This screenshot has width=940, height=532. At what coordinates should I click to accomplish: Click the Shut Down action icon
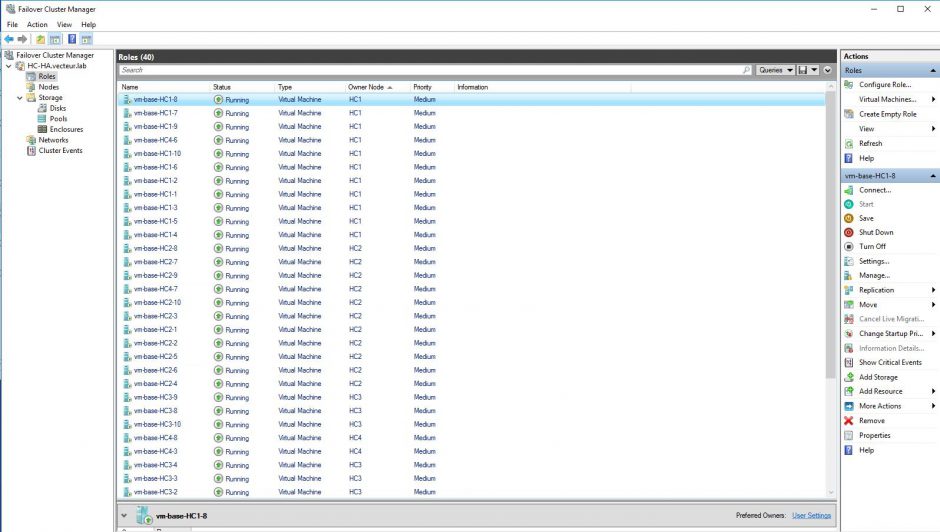(x=849, y=232)
